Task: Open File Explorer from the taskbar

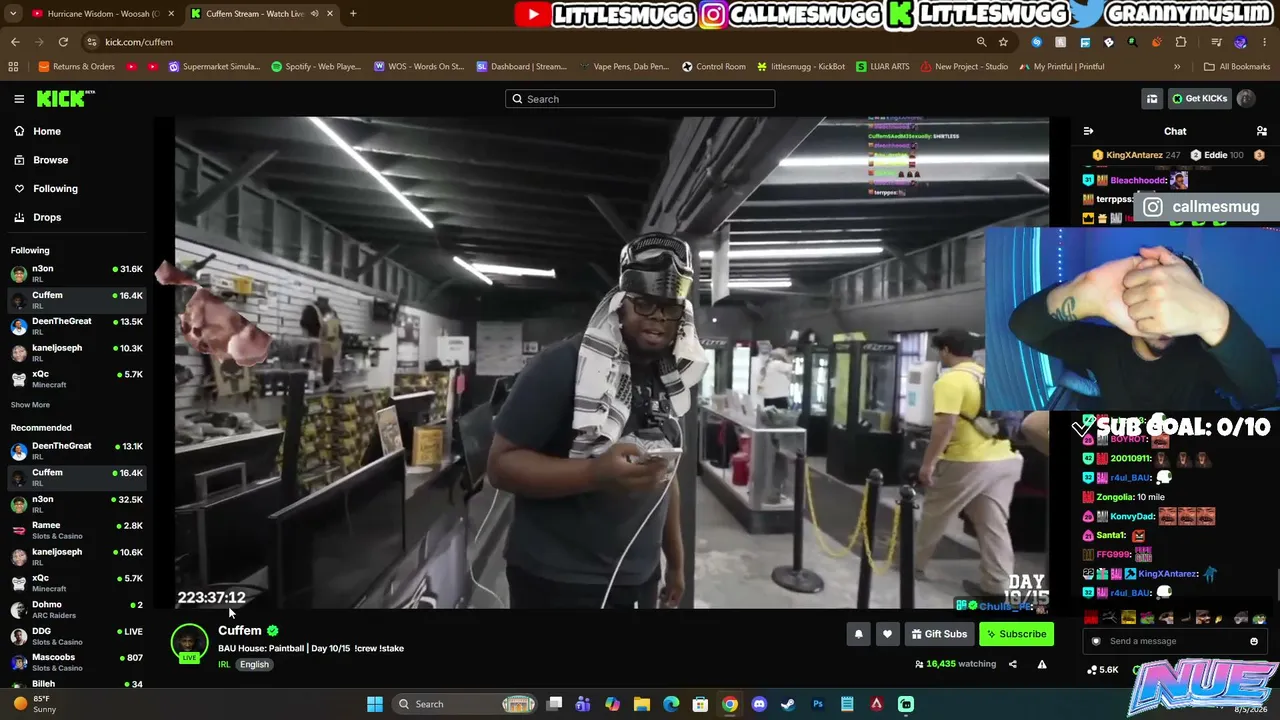Action: [x=642, y=704]
